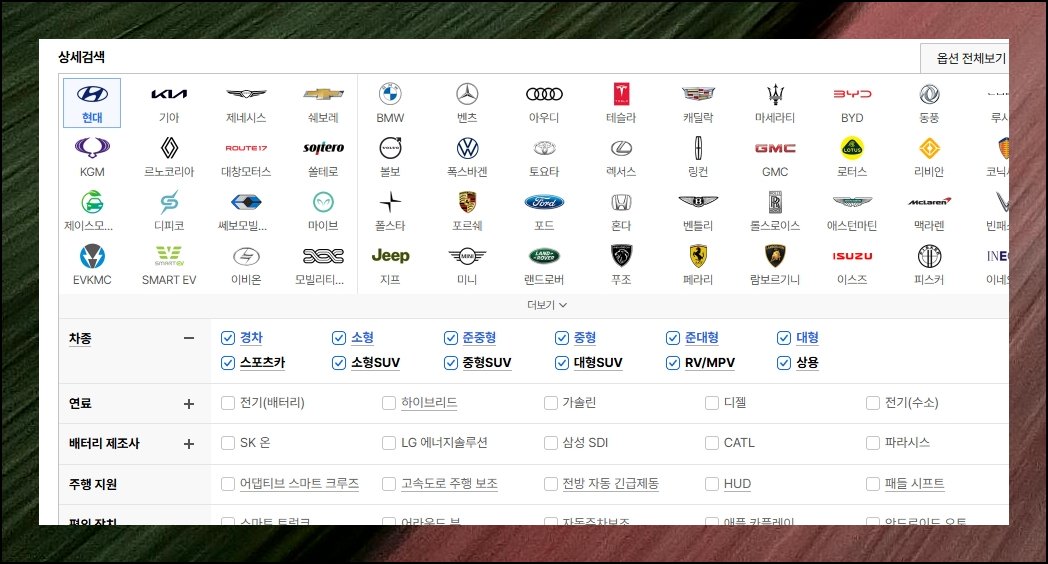Uncheck the 준중형 checkbox

click(x=450, y=338)
